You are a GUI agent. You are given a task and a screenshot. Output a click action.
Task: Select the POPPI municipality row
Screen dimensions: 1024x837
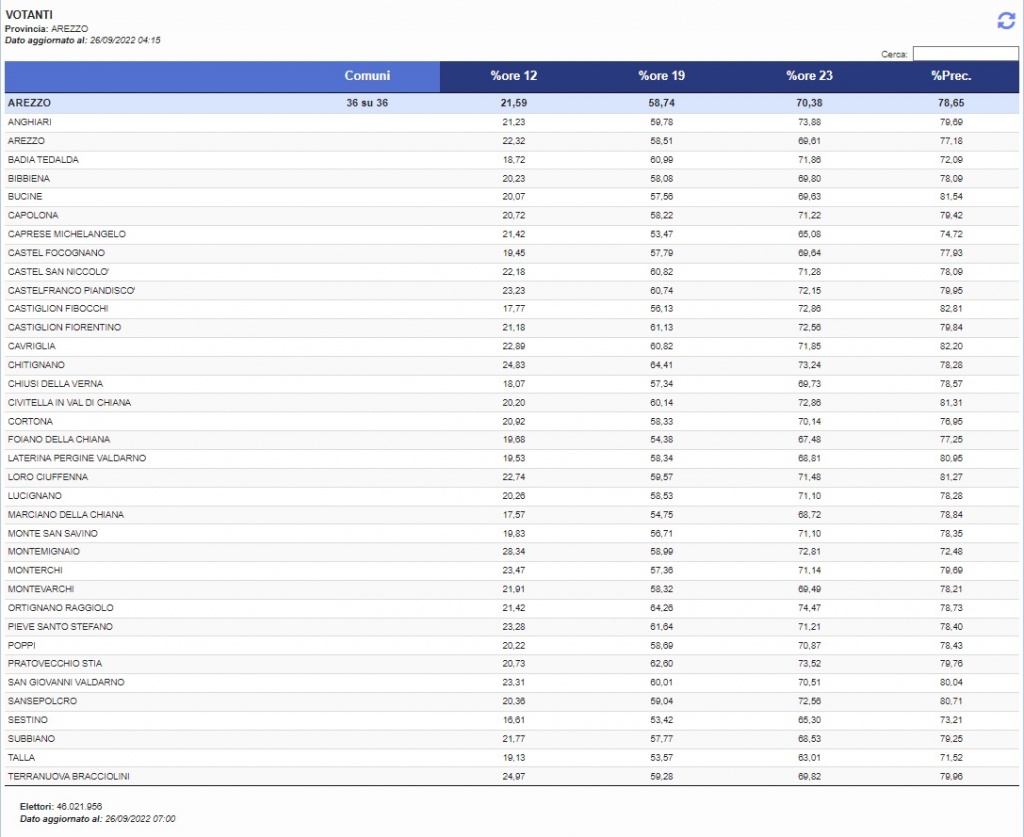point(21,645)
